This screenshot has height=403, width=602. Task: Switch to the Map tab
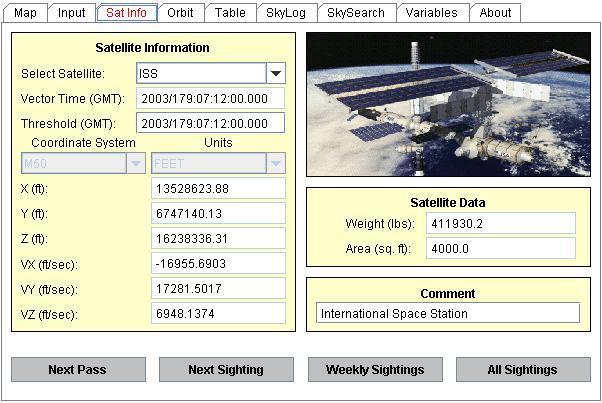coord(25,13)
